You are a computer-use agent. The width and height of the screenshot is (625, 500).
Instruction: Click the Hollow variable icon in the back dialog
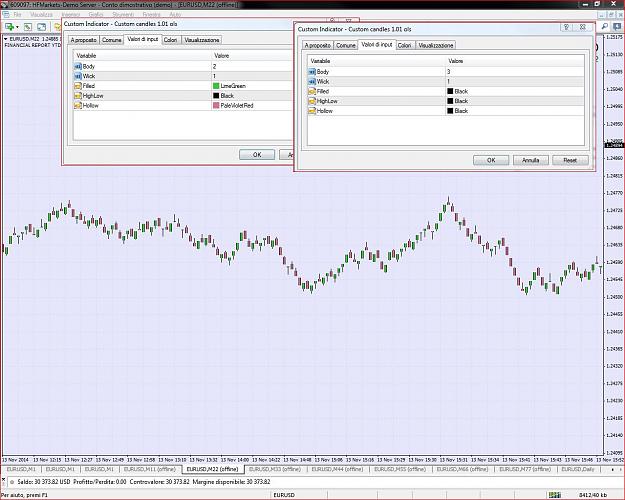click(x=78, y=106)
